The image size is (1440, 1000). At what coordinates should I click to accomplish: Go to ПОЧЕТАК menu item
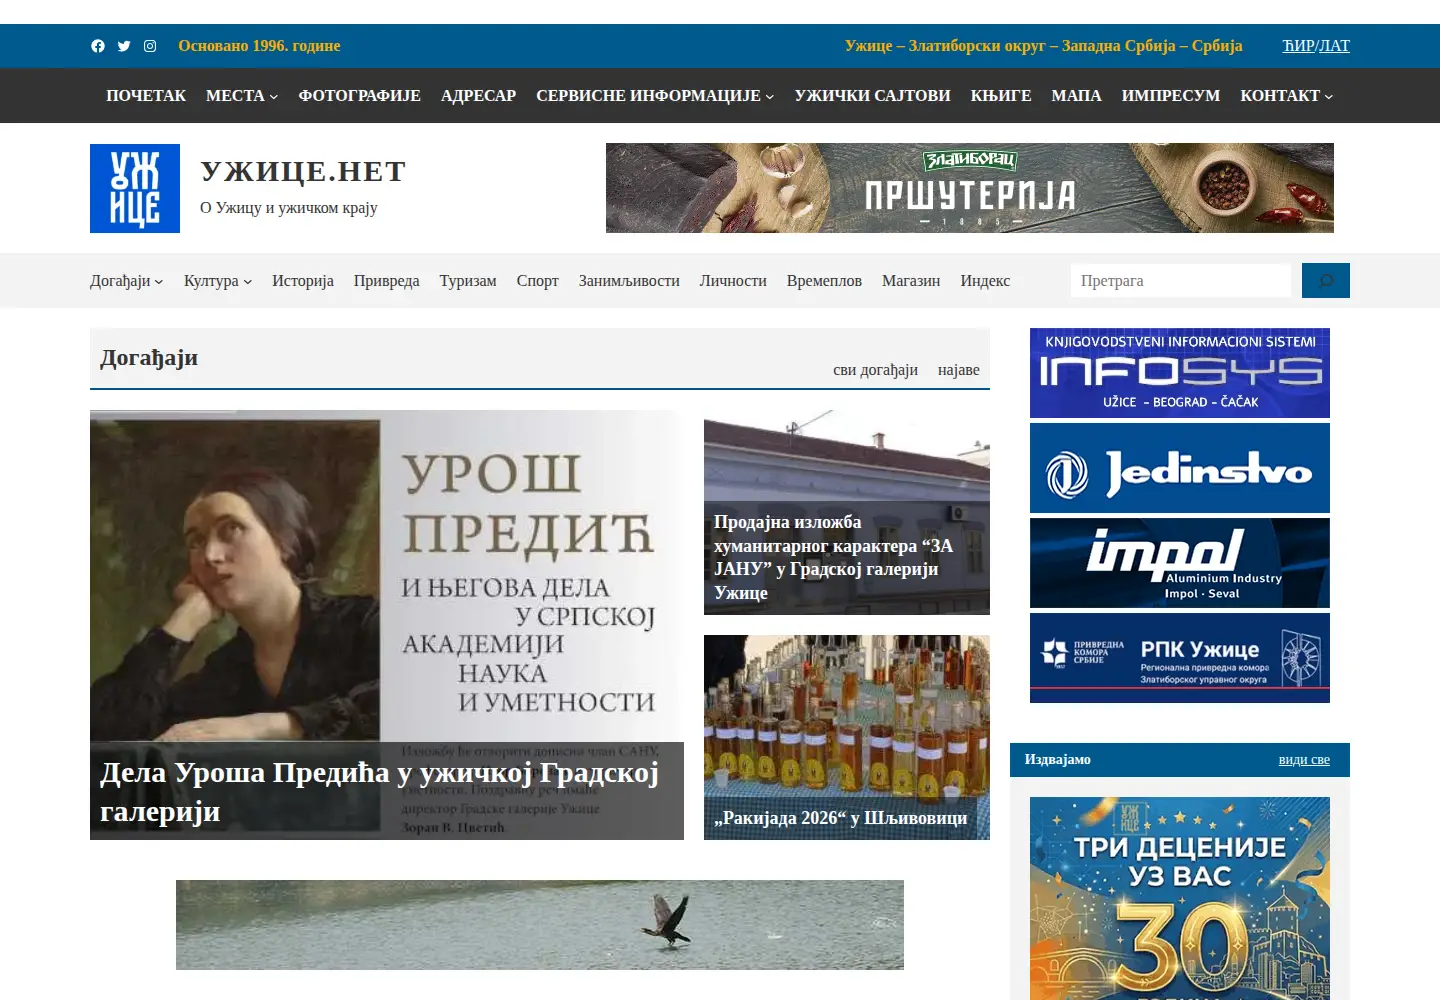click(146, 96)
